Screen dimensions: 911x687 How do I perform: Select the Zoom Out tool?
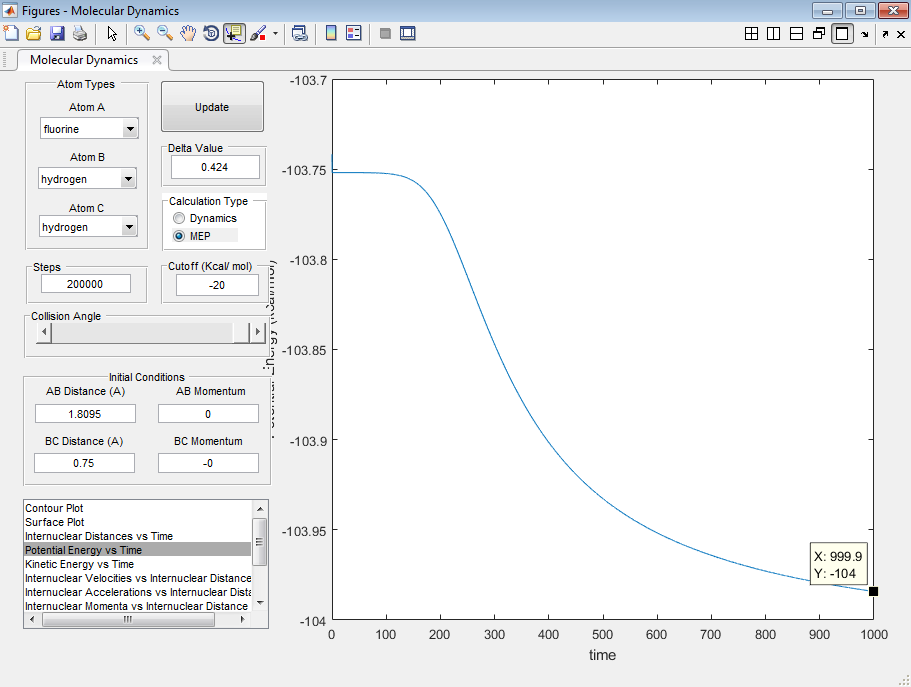[x=165, y=33]
